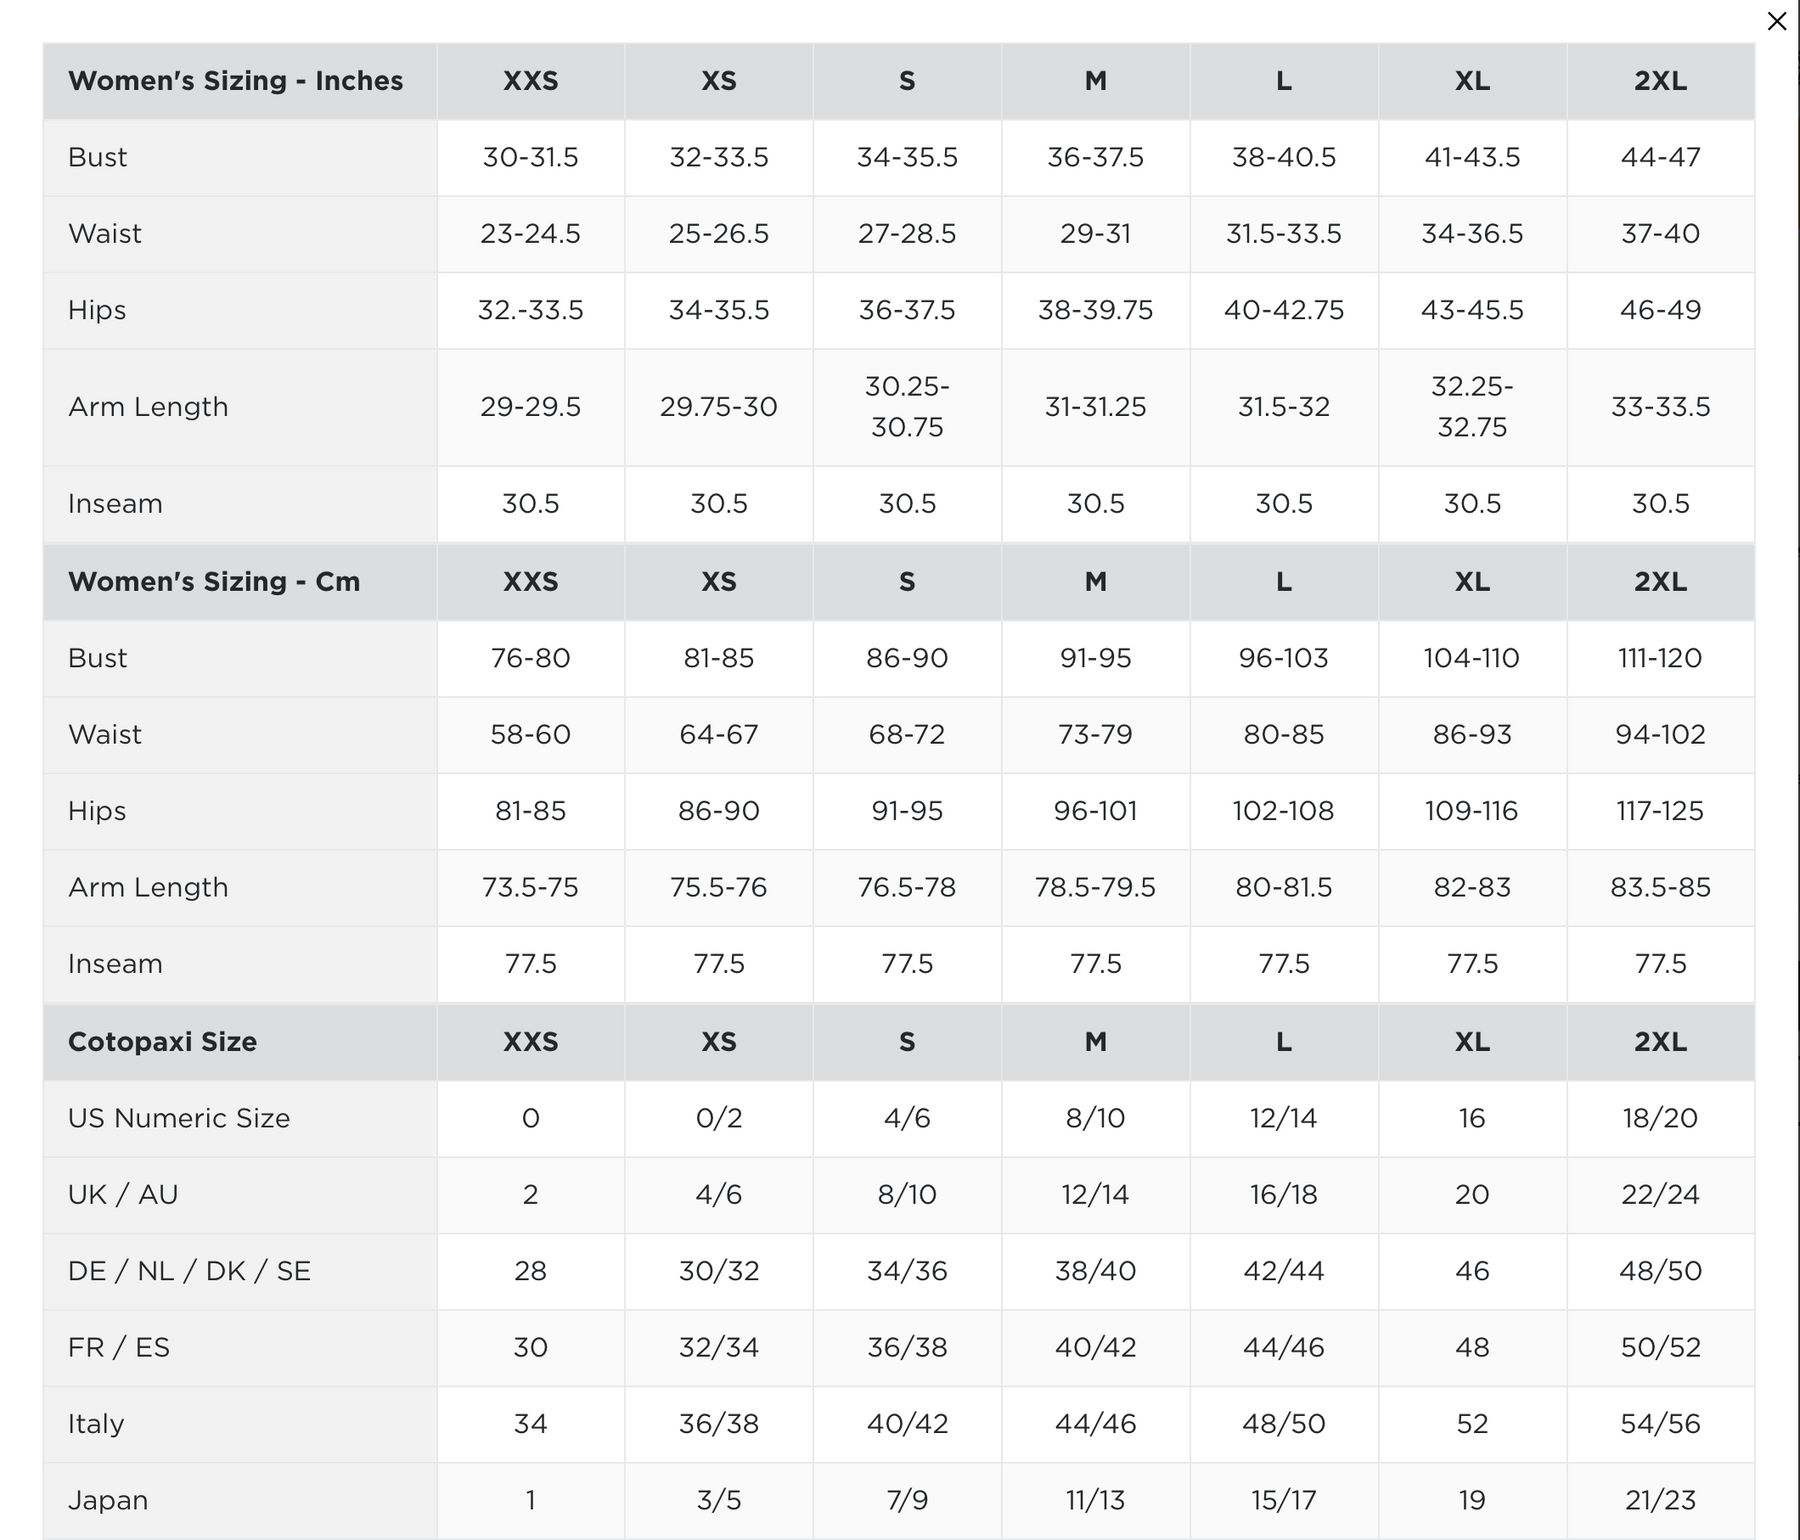Click the FR / ES value 40/42
Screen dimensions: 1800x1540
pyautogui.click(x=1095, y=1348)
